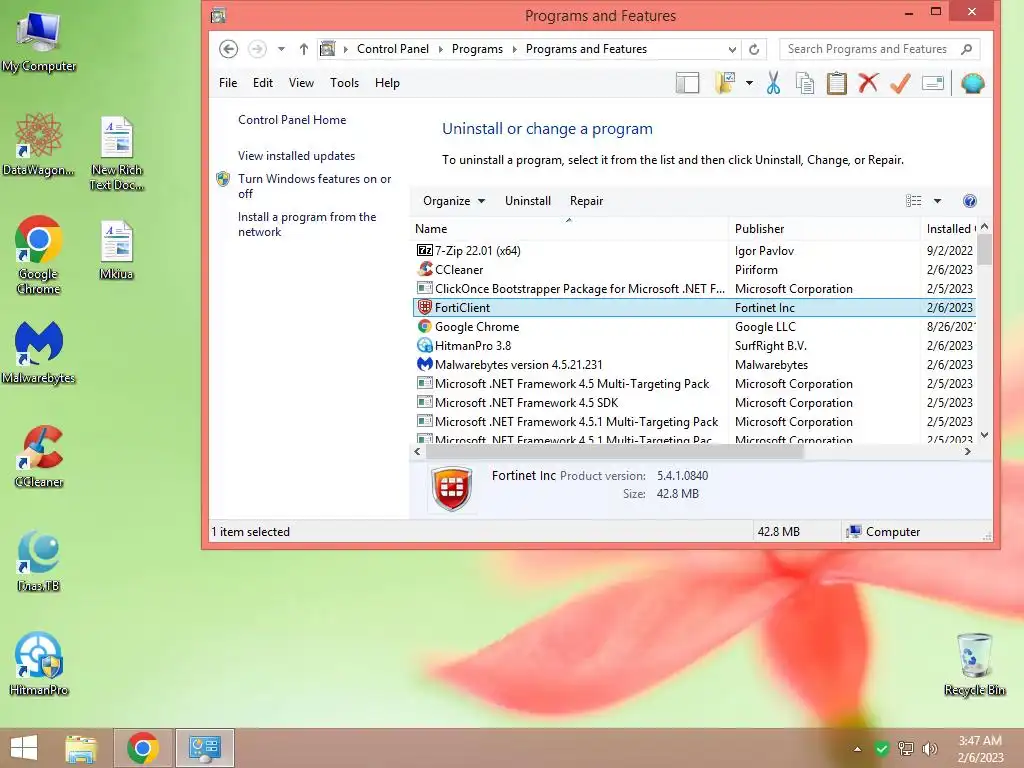Select the ClickOnce Bootstrapper Package entry

coord(694,289)
